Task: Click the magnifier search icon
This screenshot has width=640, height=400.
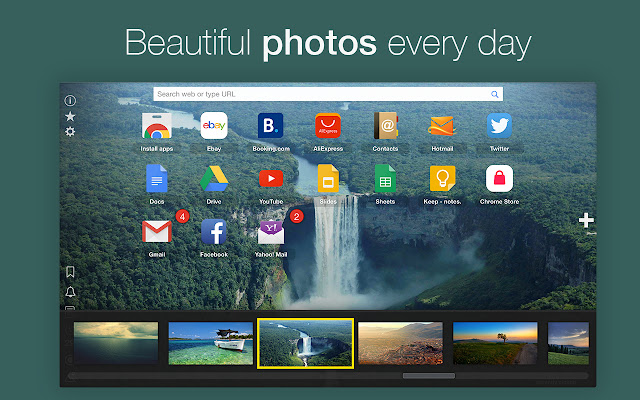Action: [x=495, y=94]
